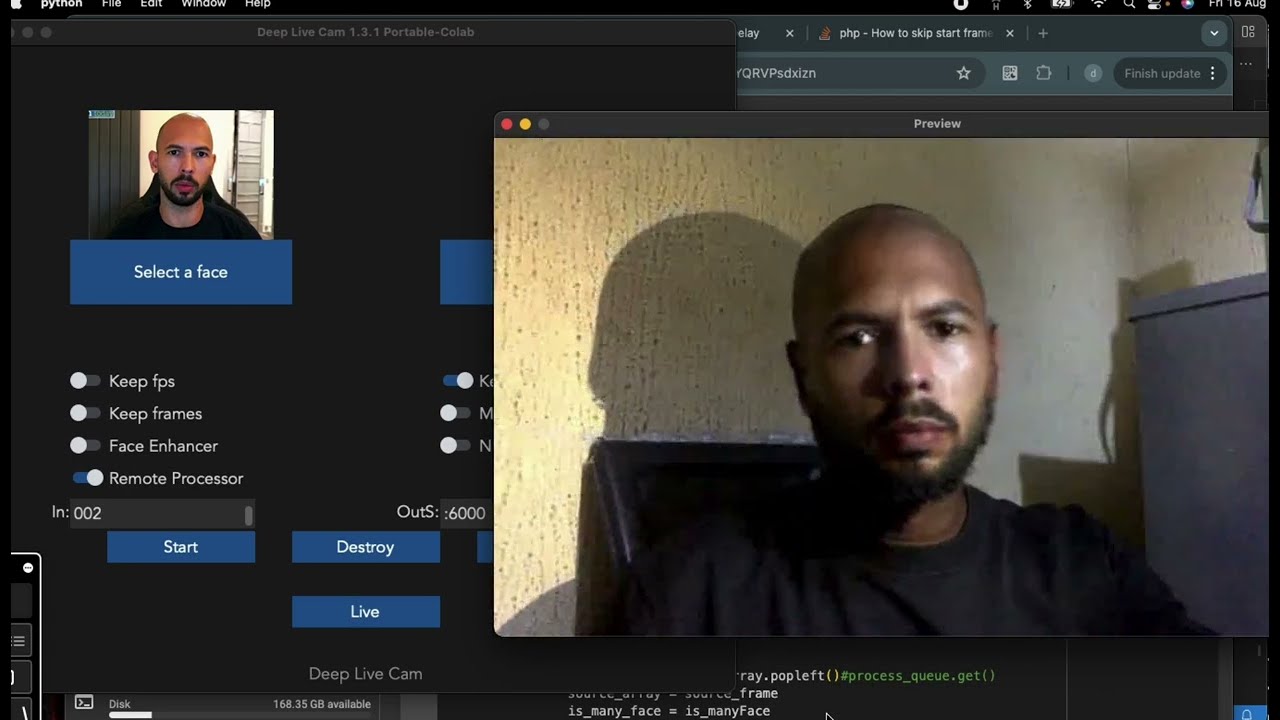This screenshot has width=1280, height=720.
Task: Open the Wi-Fi menu bar icon
Action: coord(1099,4)
